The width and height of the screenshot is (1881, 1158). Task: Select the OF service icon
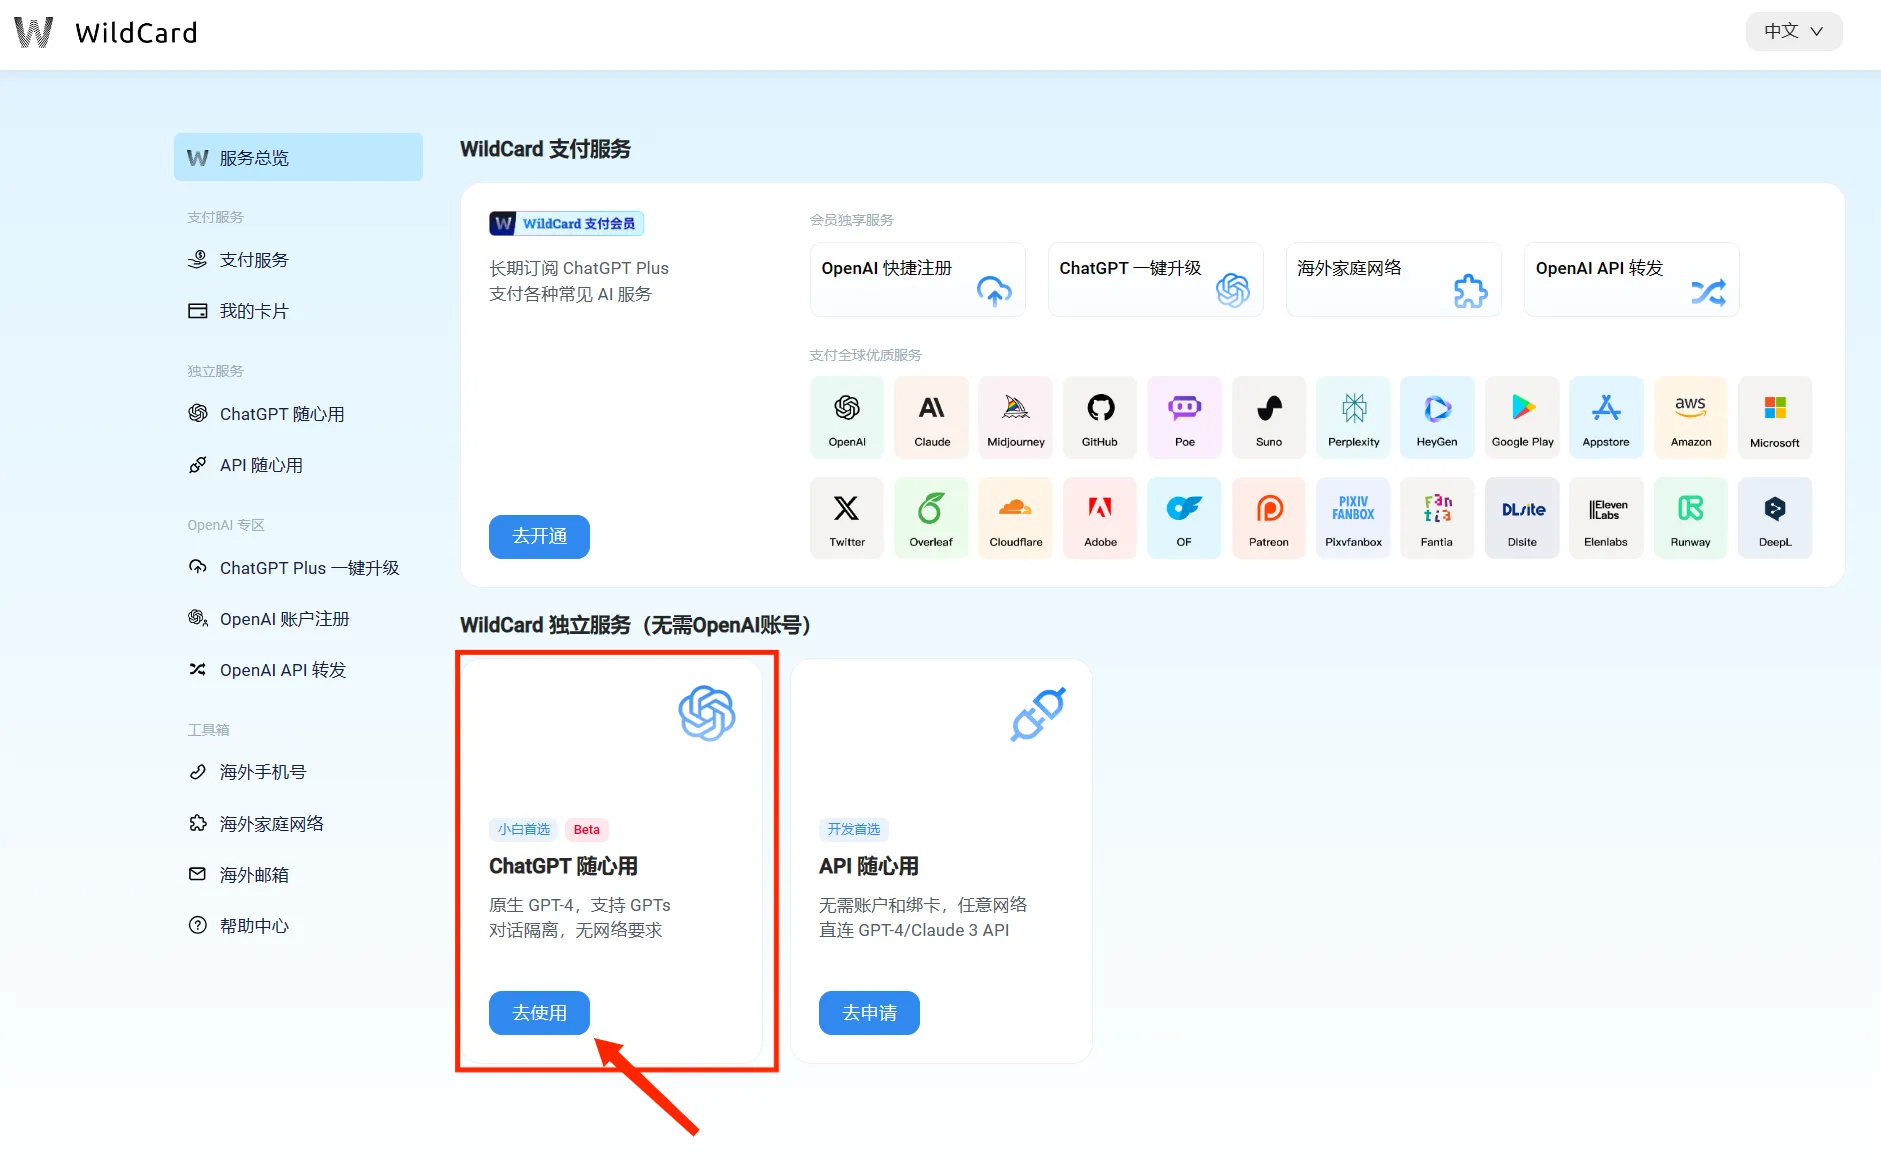[x=1185, y=517]
